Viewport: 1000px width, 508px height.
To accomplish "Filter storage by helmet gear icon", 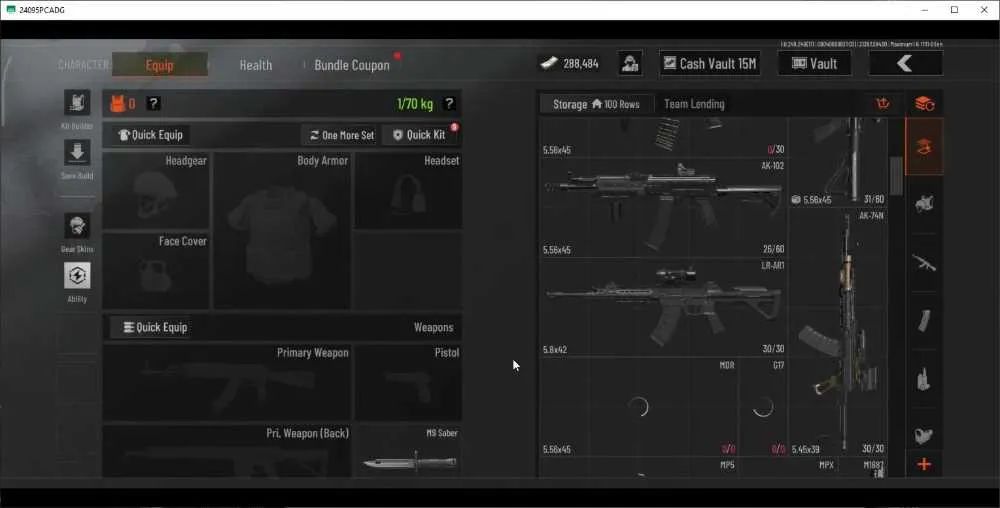I will click(924, 204).
